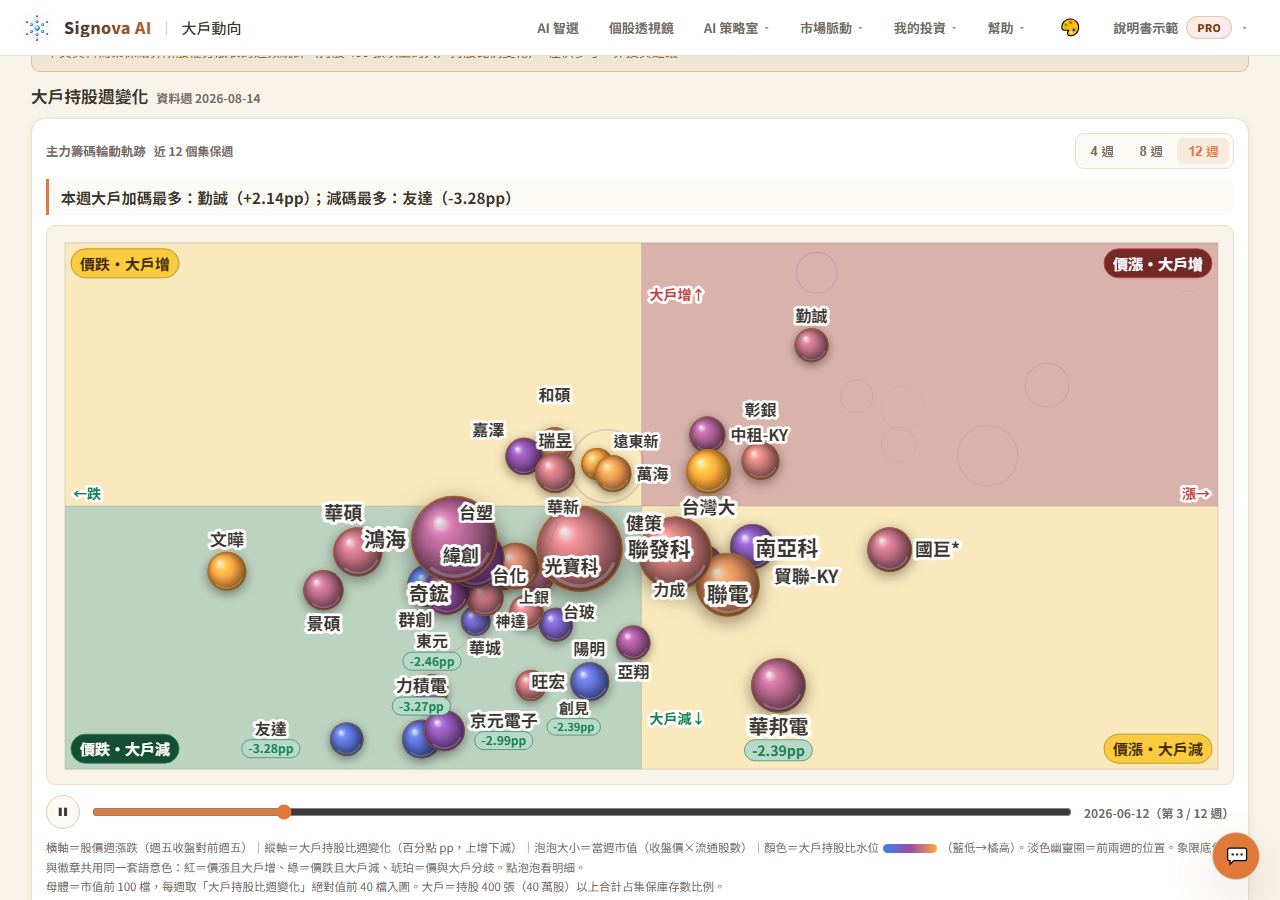Pause the timeline animation
This screenshot has height=900, width=1280.
62,812
